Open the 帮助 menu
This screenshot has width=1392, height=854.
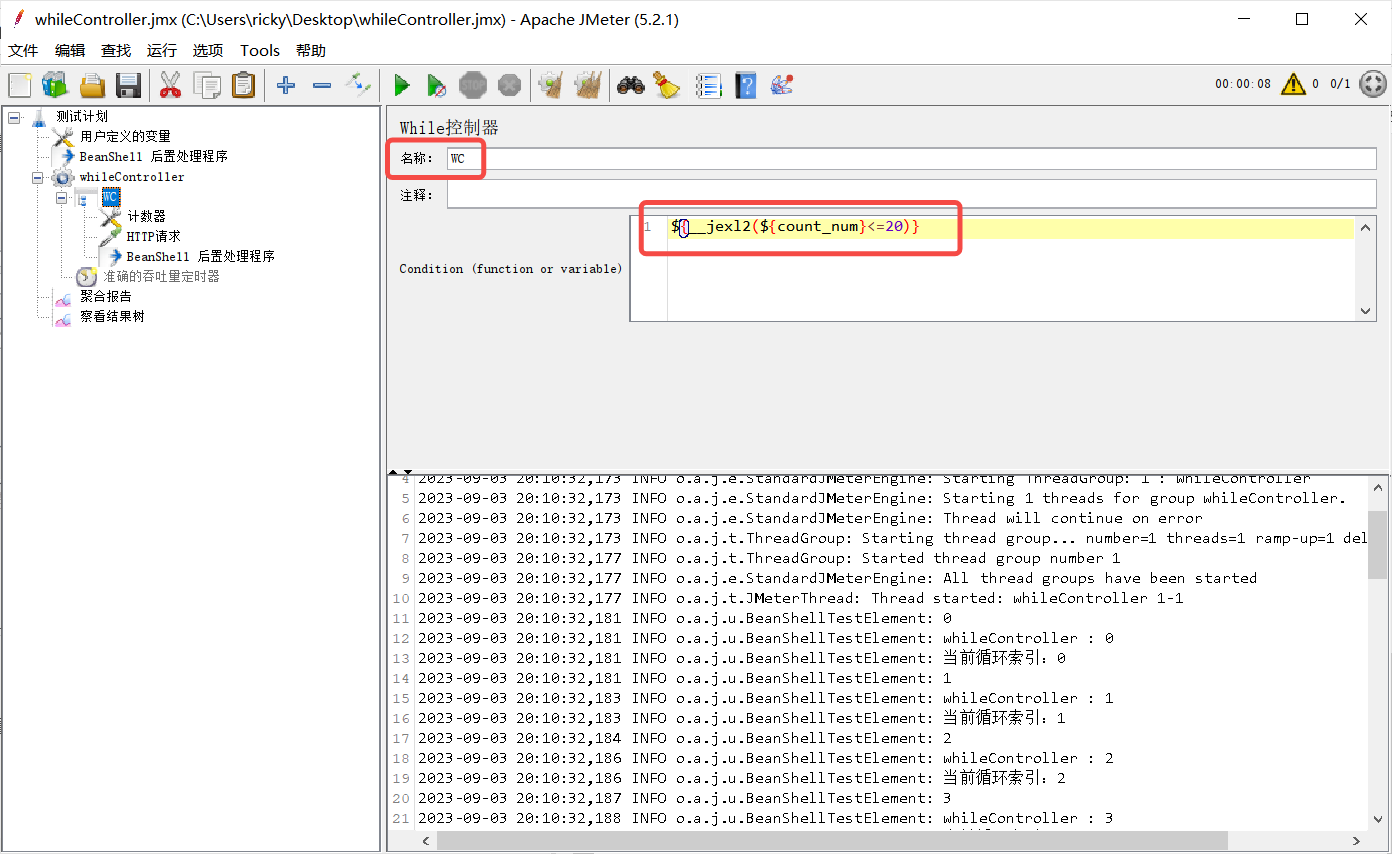[311, 50]
